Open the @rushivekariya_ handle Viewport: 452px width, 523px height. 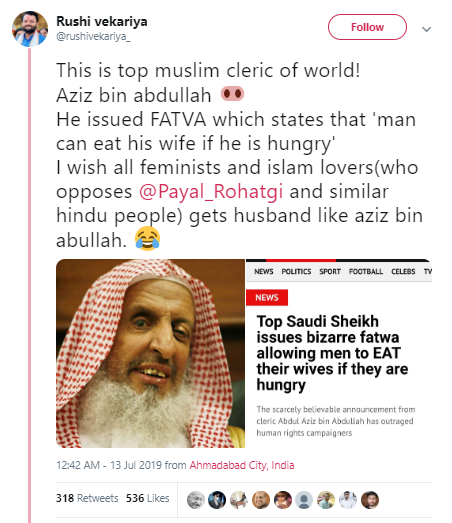93,37
